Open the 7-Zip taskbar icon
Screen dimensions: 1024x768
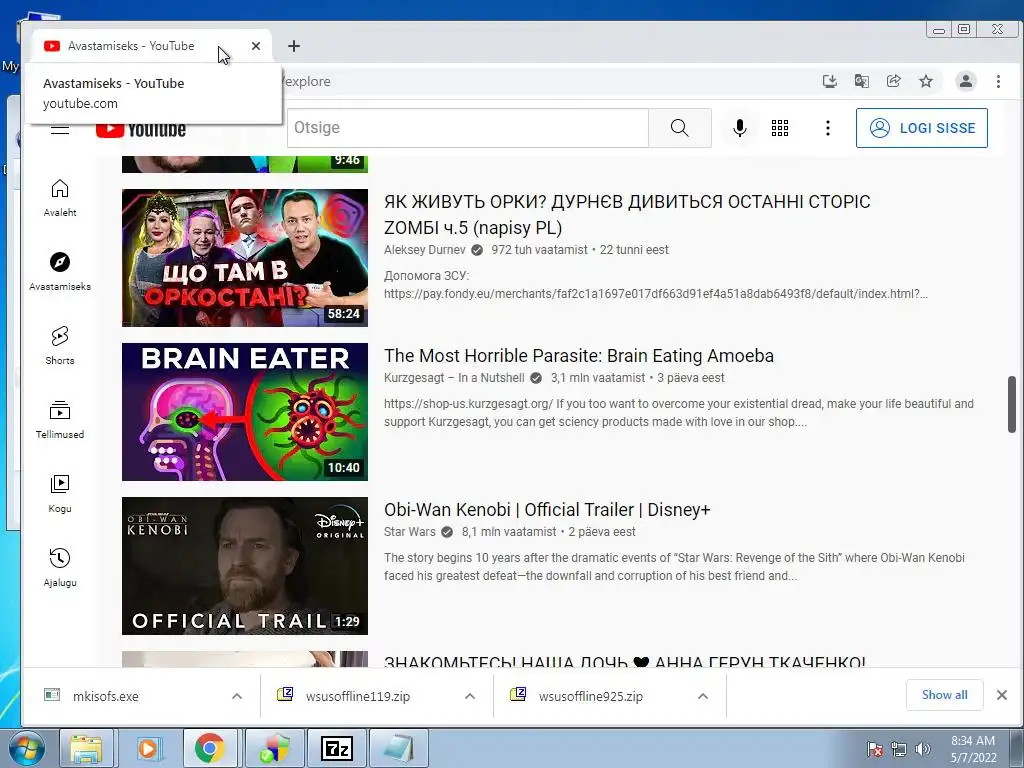pos(337,748)
